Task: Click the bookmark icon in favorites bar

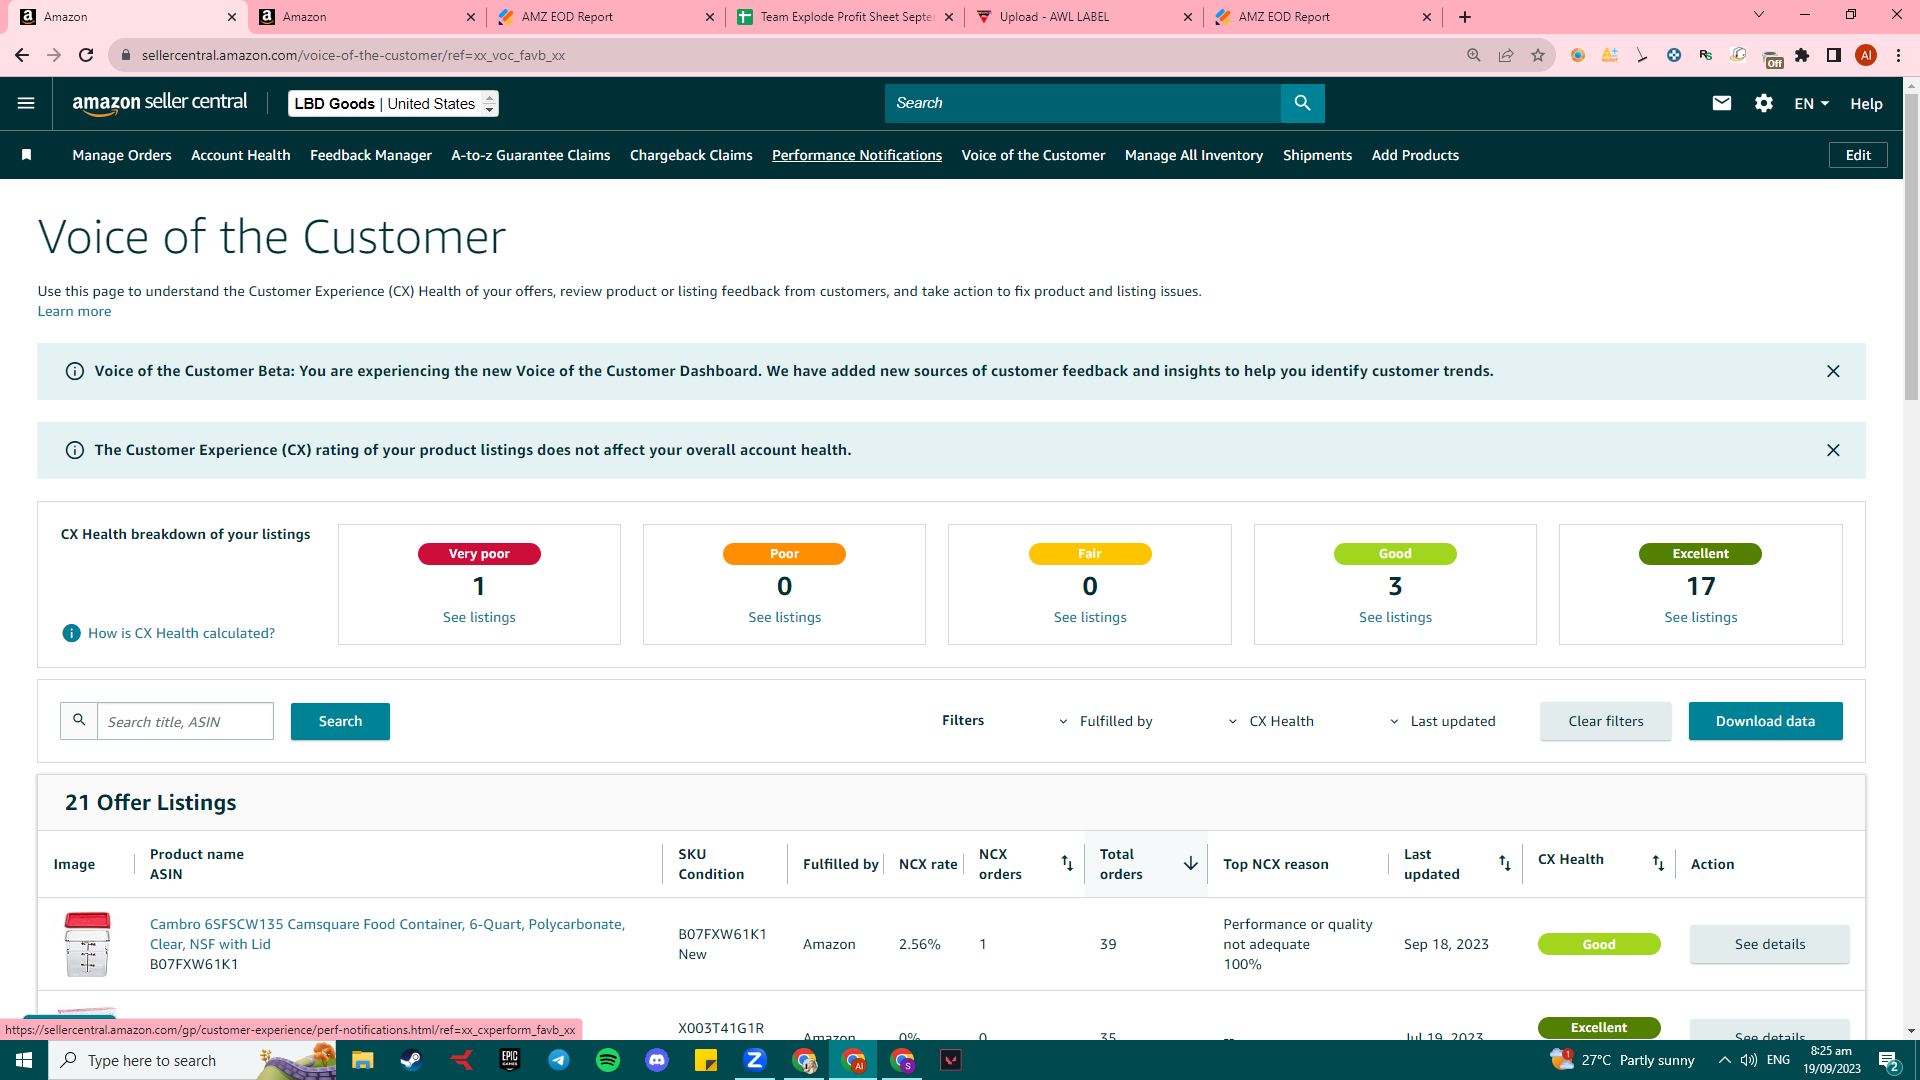Action: tap(27, 155)
